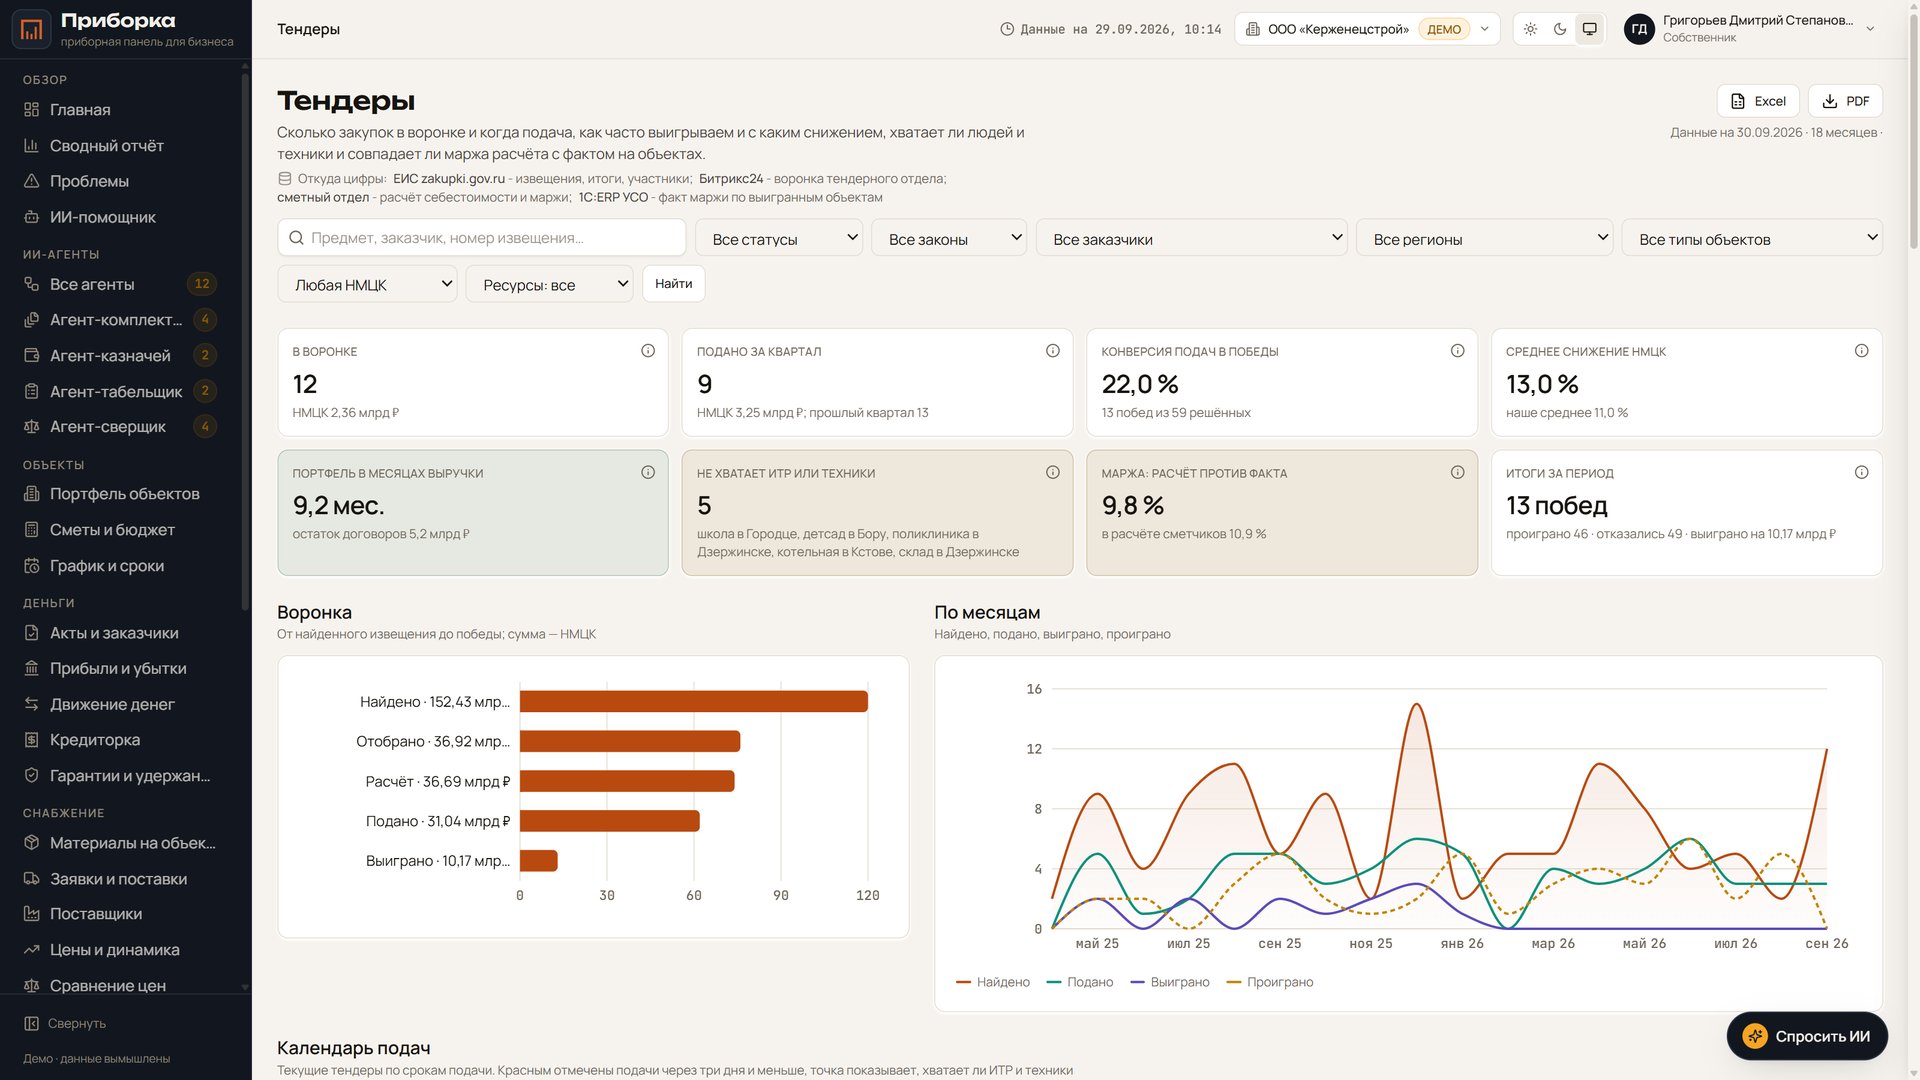The height and width of the screenshot is (1080, 1920).
Task: Export the report to Excel
Action: [1758, 101]
